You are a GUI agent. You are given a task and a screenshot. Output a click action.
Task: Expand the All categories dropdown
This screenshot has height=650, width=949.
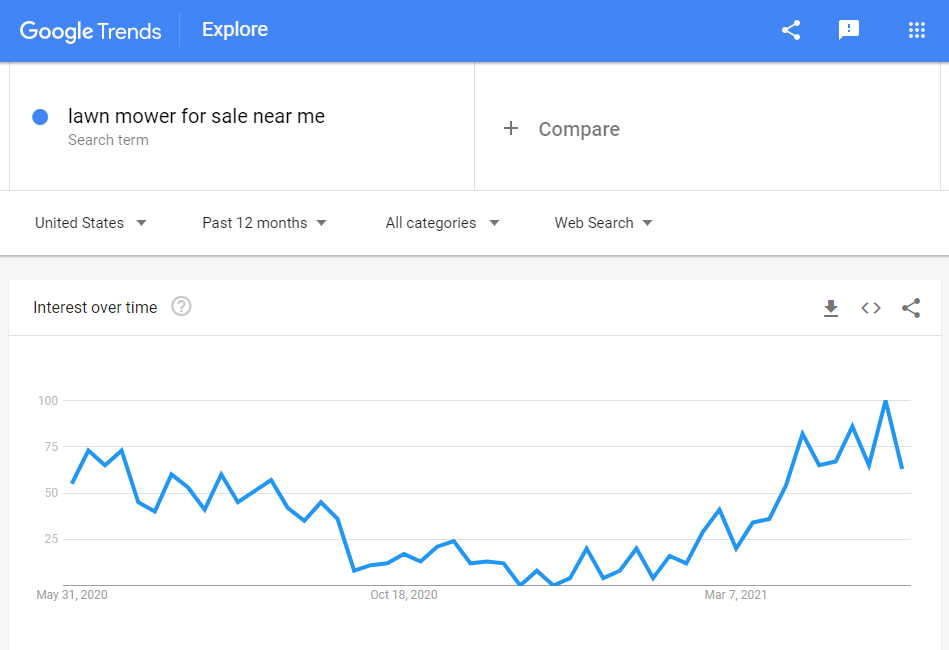442,223
